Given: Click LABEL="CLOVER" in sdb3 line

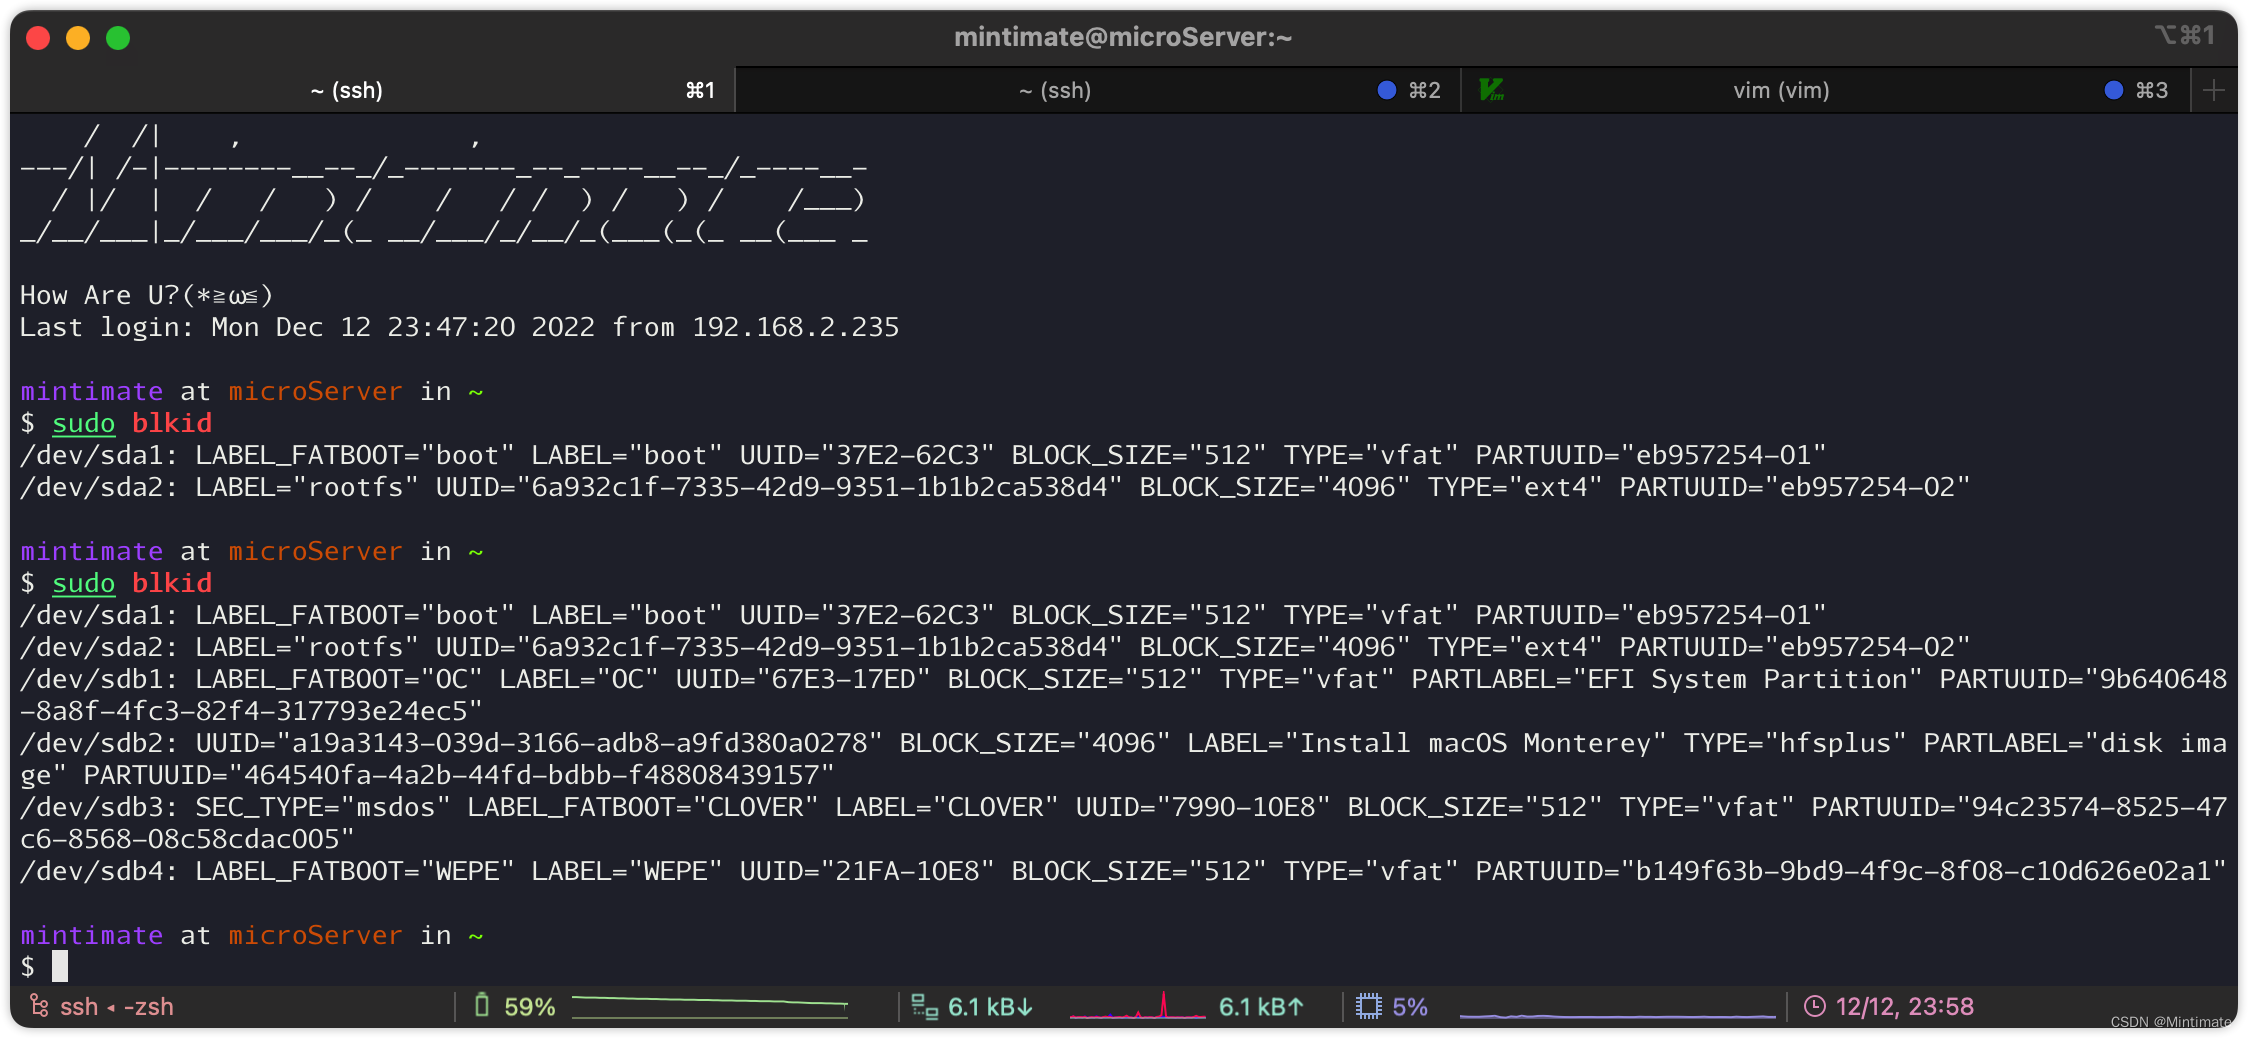Looking at the screenshot, I should [x=947, y=807].
